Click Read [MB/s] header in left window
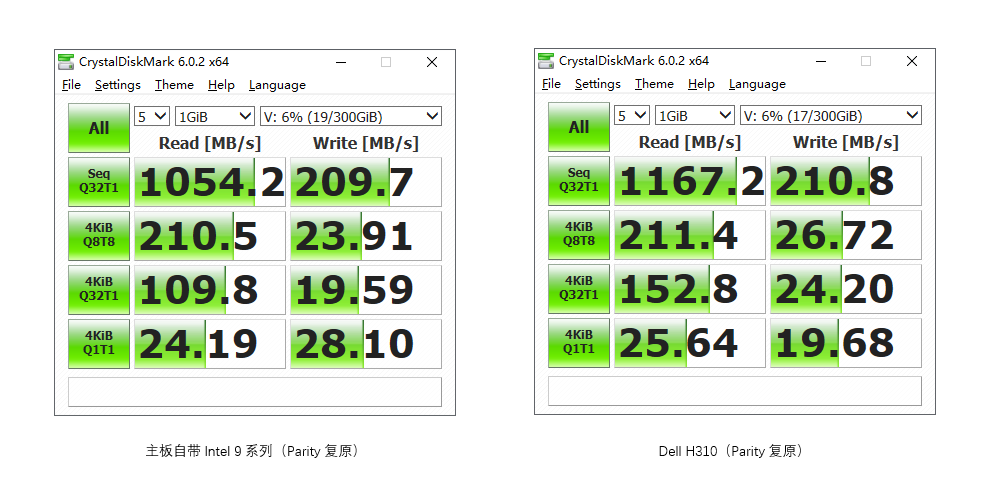 210,143
